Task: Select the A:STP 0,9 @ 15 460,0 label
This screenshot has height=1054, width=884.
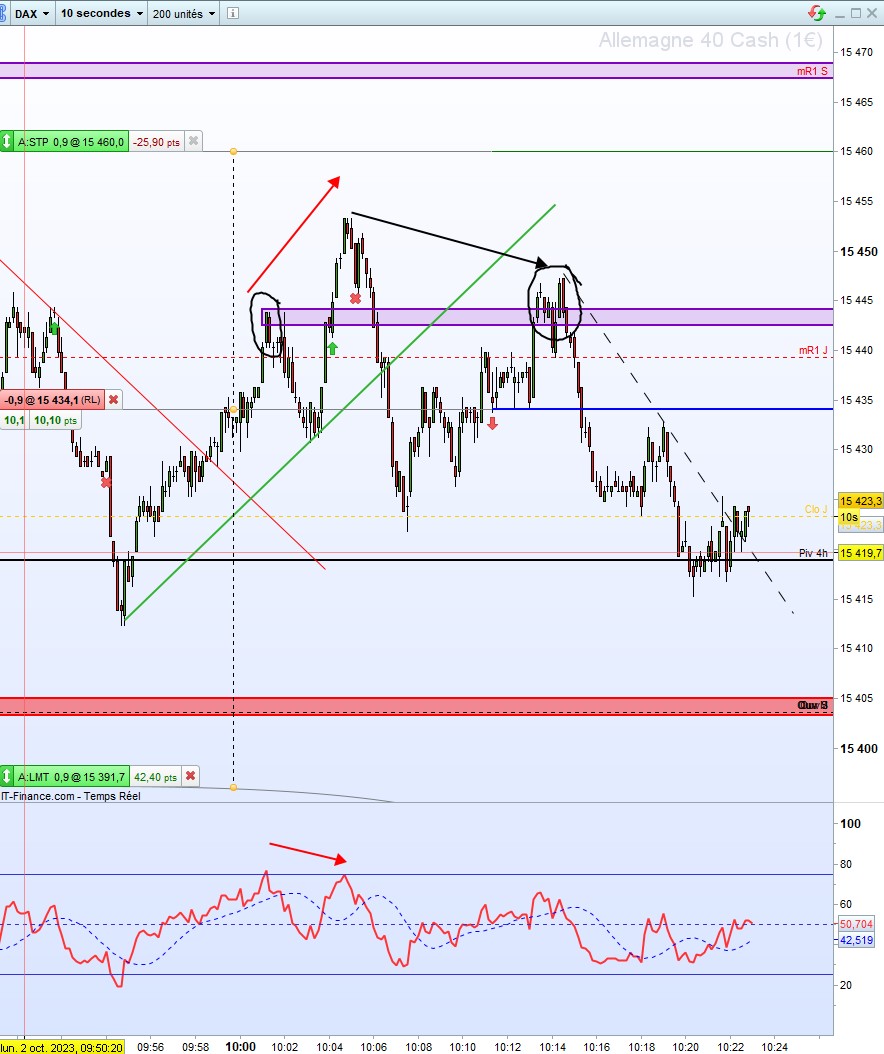Action: coord(71,142)
